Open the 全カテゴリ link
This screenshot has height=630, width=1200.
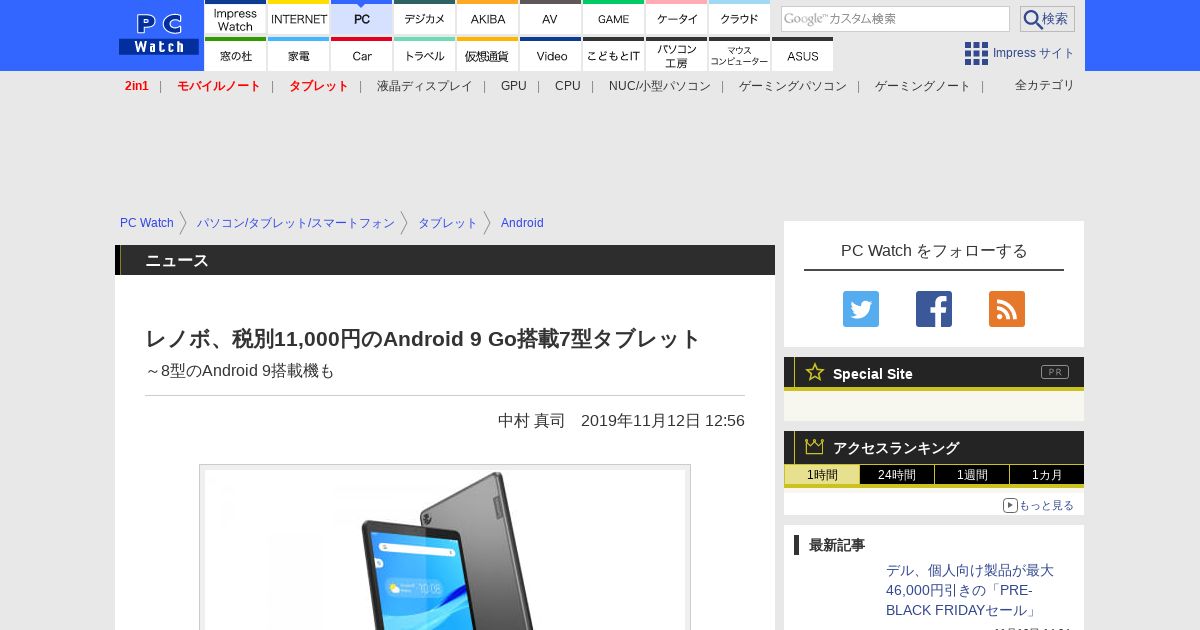pyautogui.click(x=1045, y=85)
